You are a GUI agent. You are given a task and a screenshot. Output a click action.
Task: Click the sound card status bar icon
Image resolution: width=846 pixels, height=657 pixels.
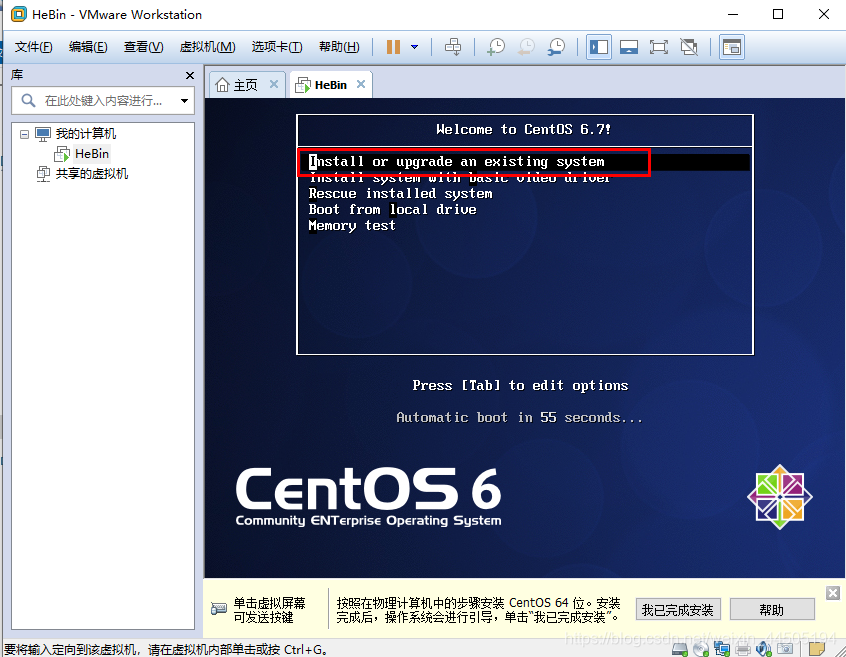click(x=763, y=649)
